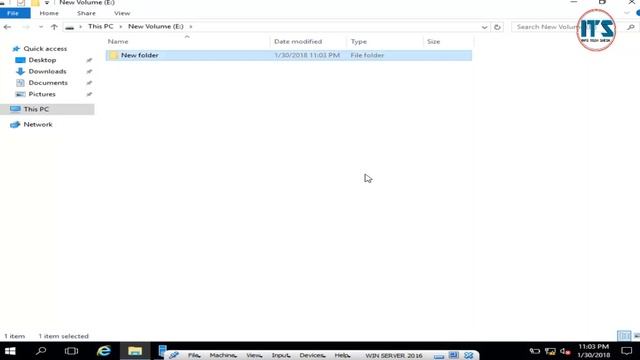
Task: Switch to the Share ribbon tab
Action: [x=86, y=13]
